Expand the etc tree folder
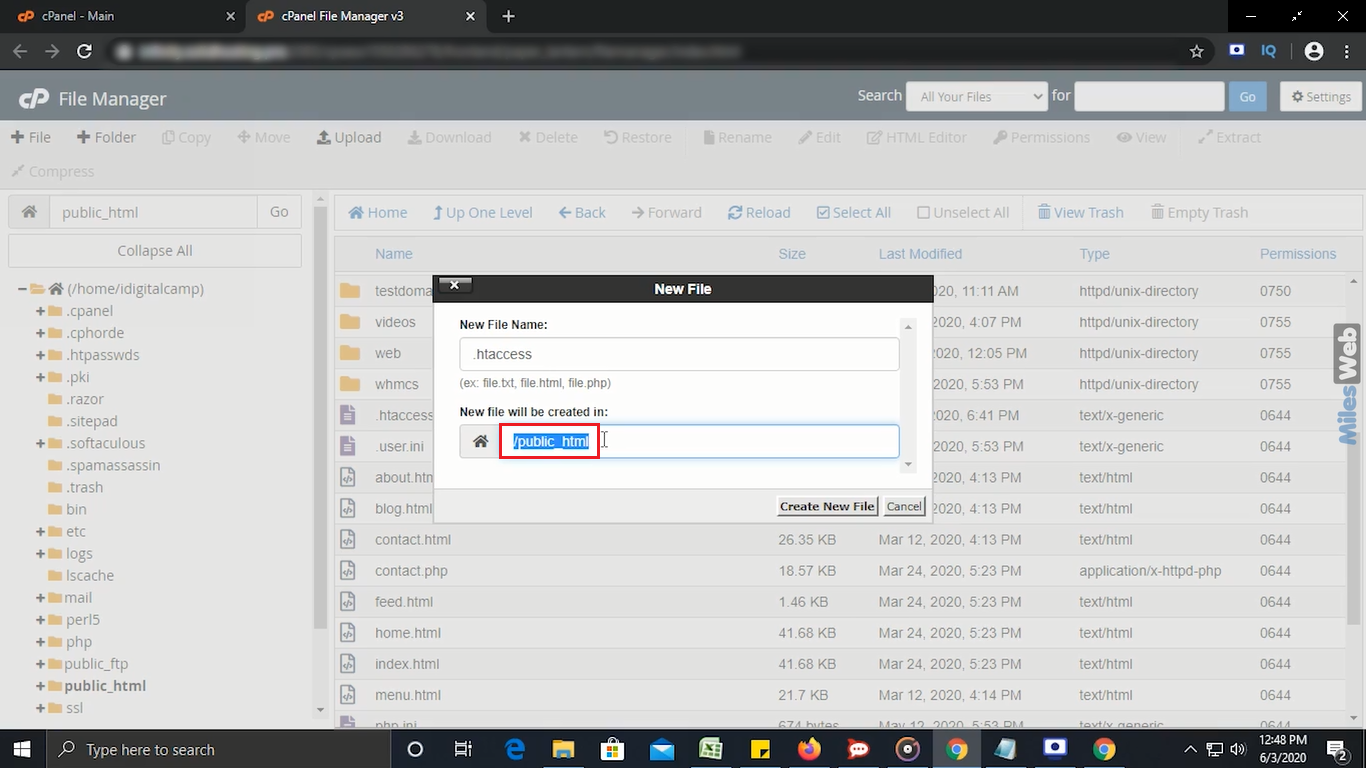This screenshot has height=768, width=1366. tap(41, 531)
